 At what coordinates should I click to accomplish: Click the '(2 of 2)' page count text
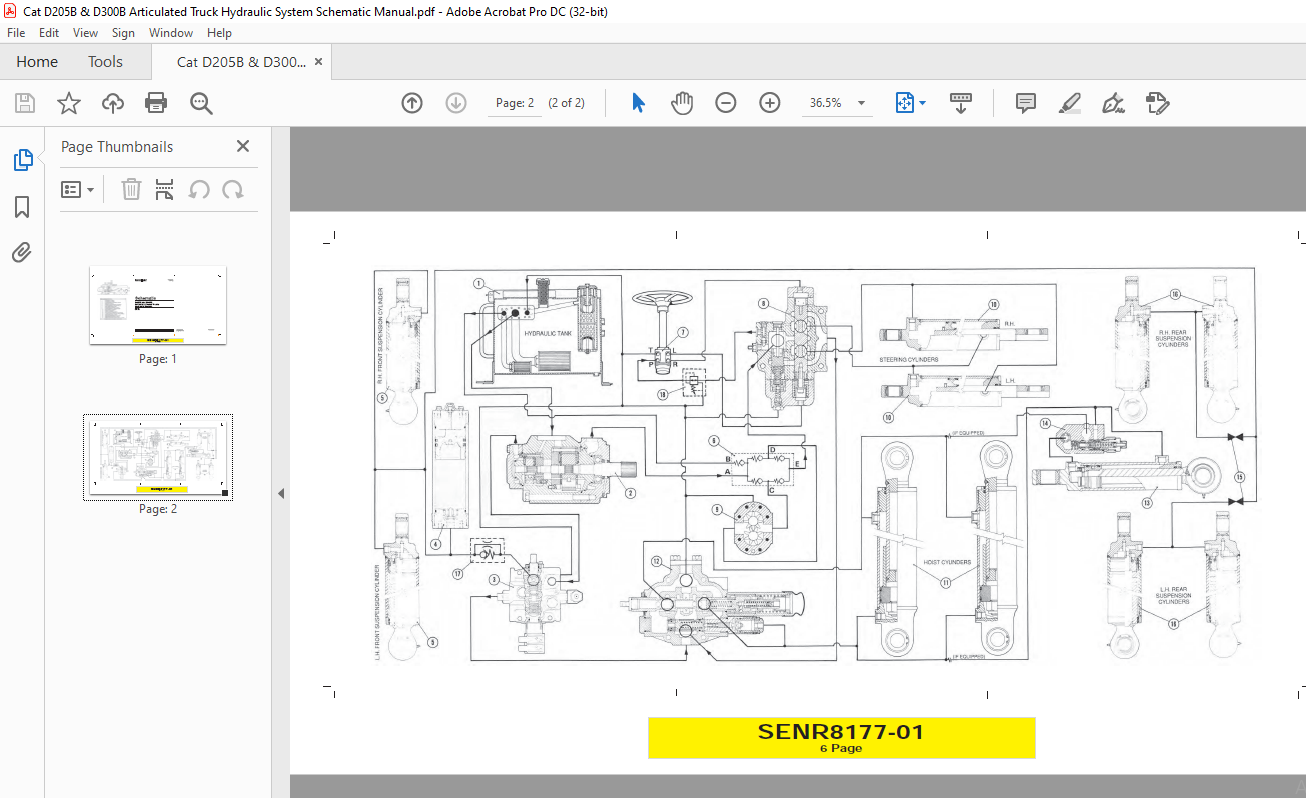566,103
